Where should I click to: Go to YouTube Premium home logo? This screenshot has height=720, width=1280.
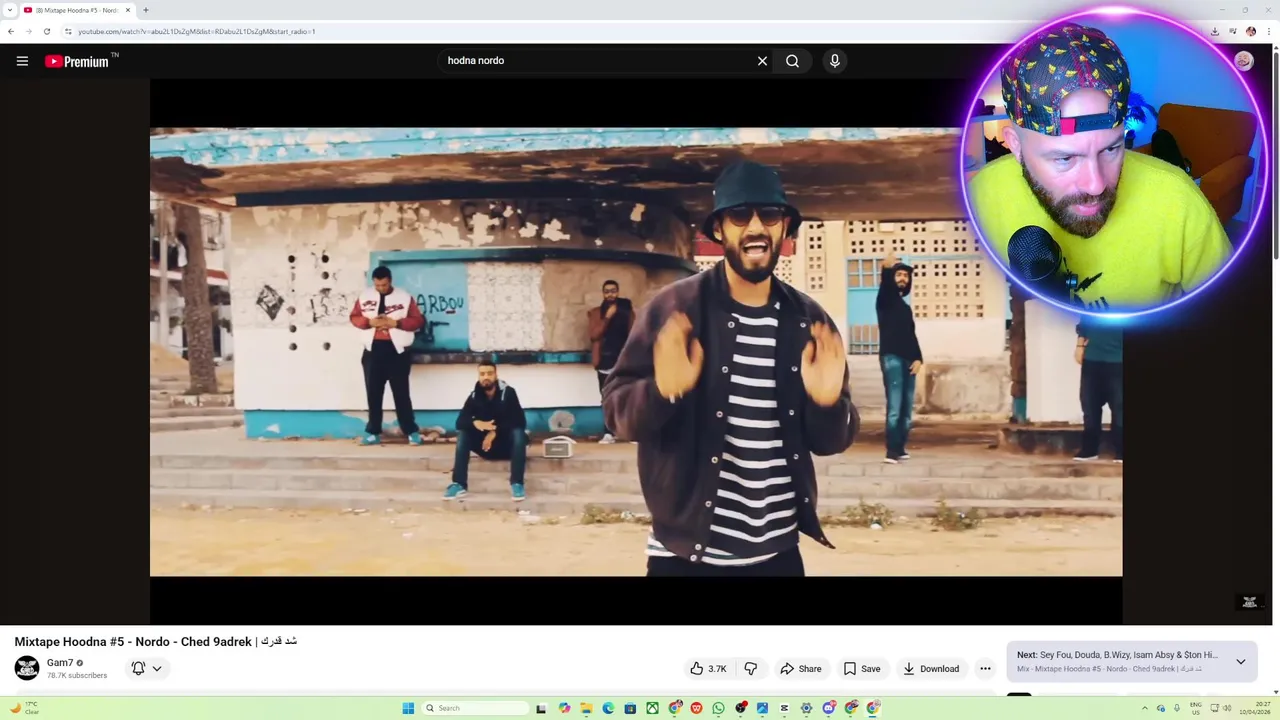coord(77,61)
